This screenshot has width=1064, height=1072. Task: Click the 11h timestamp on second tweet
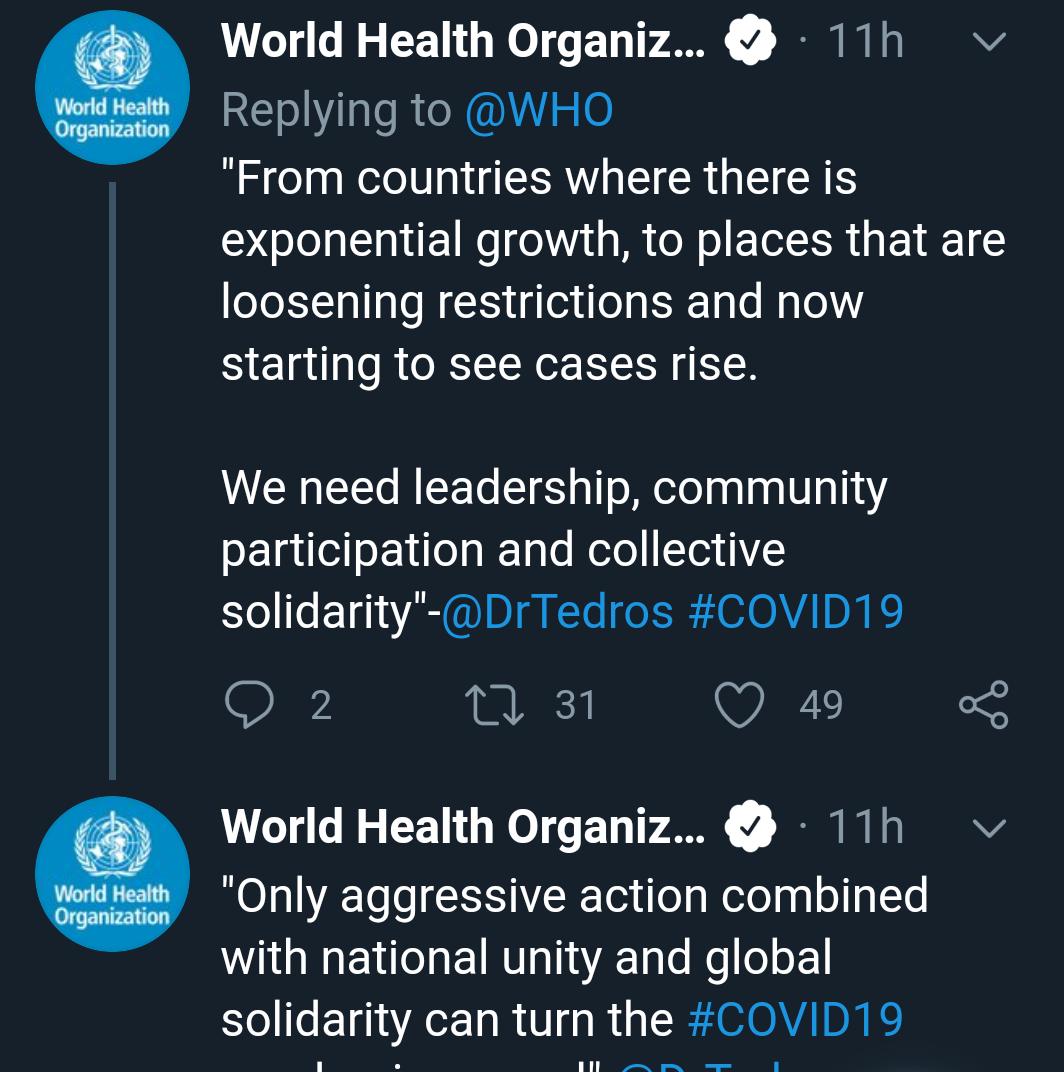(866, 828)
